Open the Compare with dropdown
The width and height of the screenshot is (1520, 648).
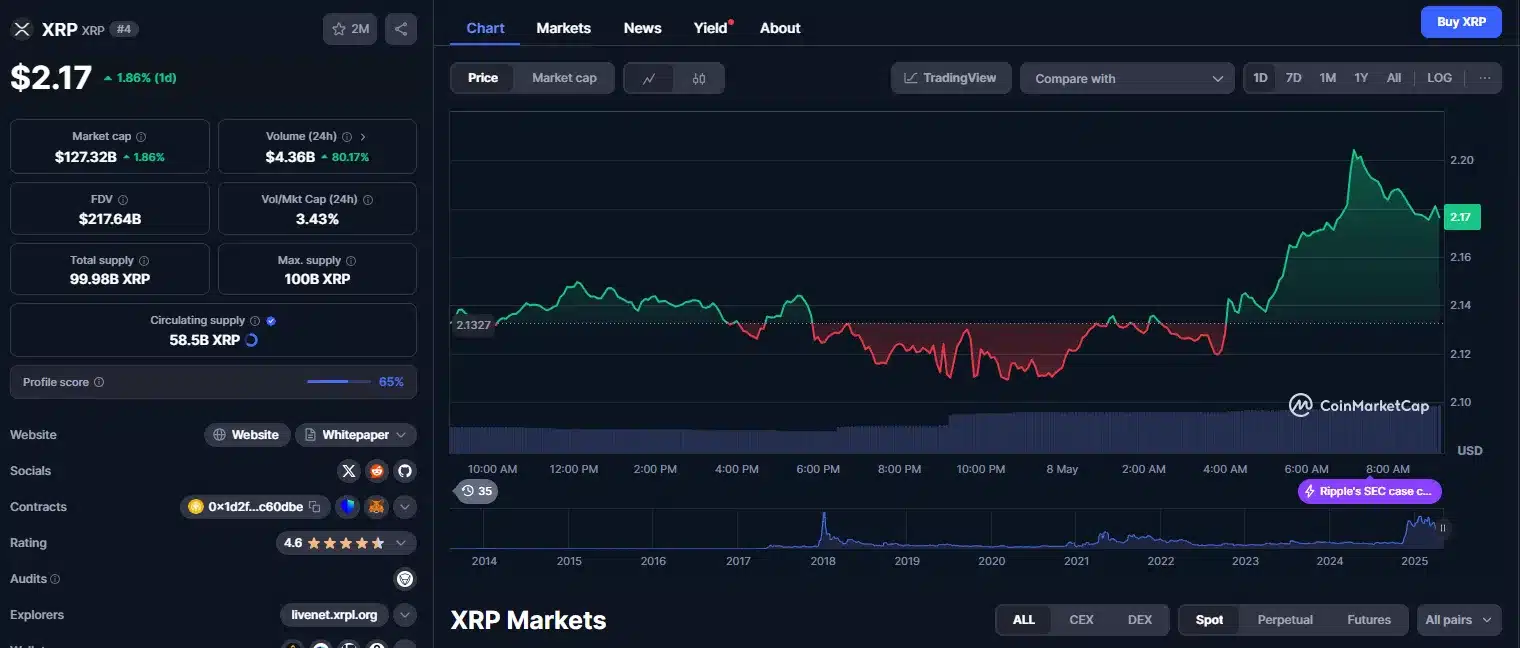[1127, 78]
